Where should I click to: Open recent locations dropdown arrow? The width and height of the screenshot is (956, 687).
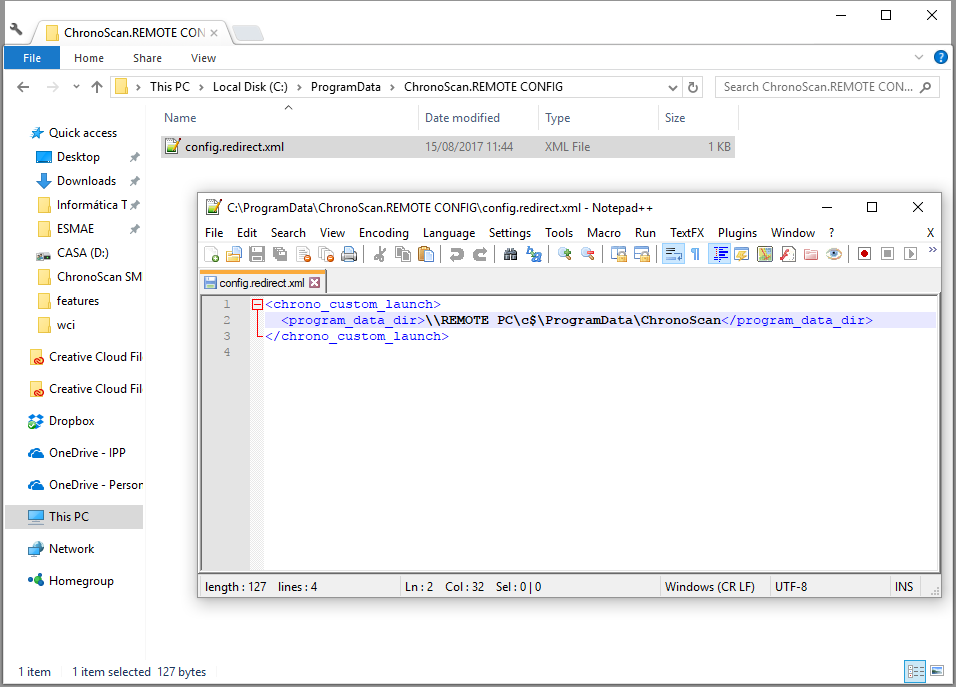tap(76, 87)
